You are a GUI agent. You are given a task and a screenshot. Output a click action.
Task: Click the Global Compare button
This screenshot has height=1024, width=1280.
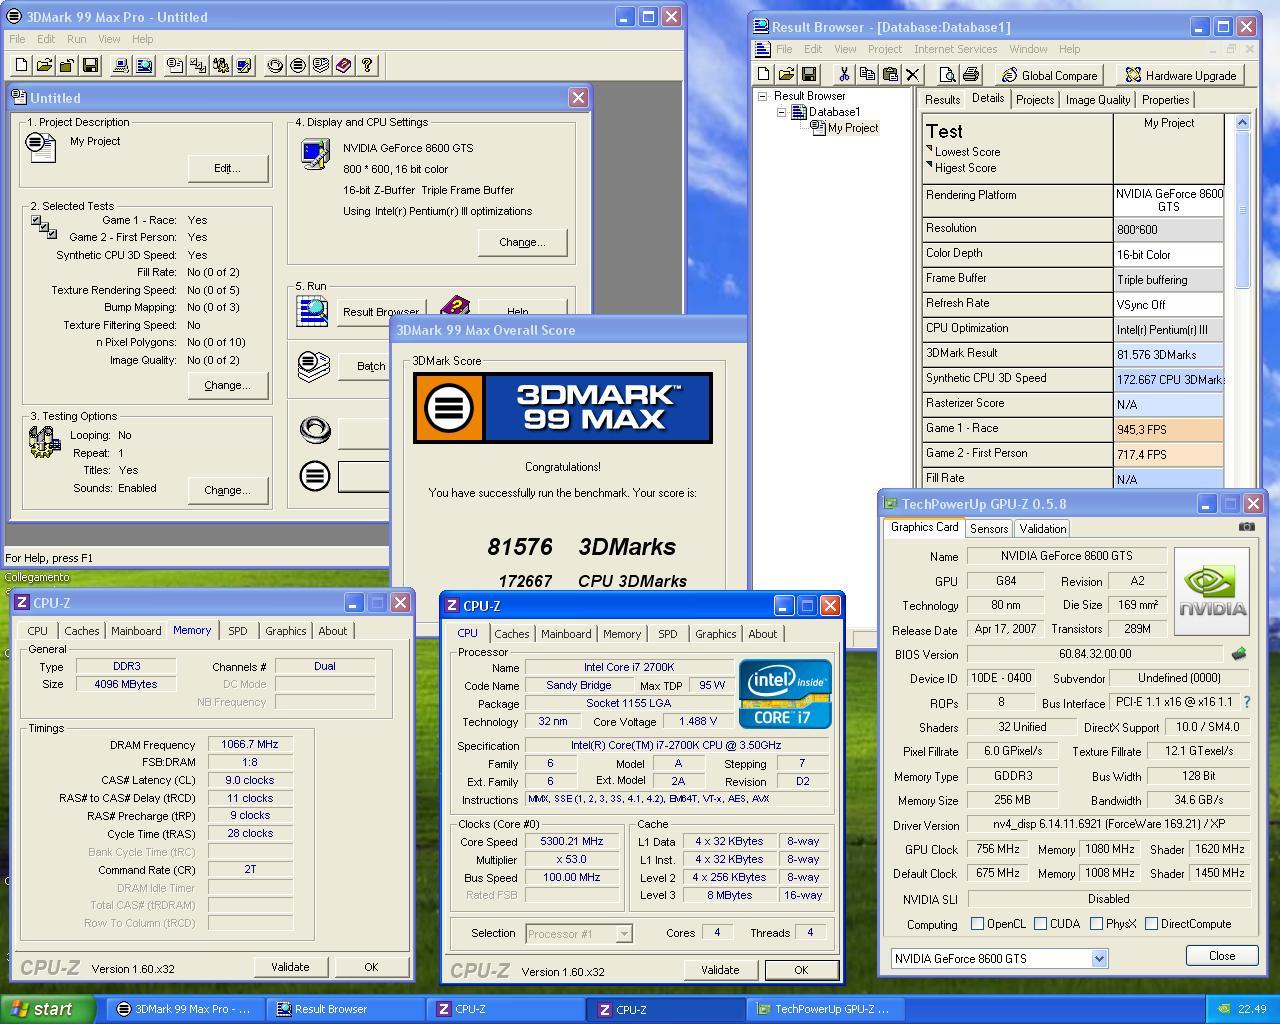click(1049, 75)
